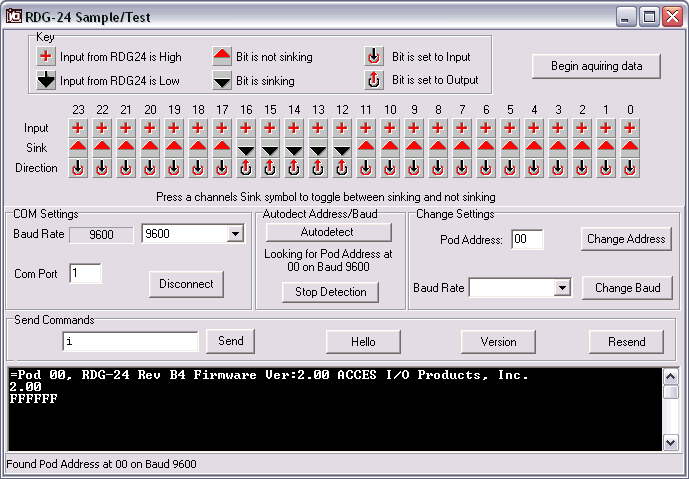Click the Input plus icon for channel 12
This screenshot has height=479, width=689.
tap(342, 128)
